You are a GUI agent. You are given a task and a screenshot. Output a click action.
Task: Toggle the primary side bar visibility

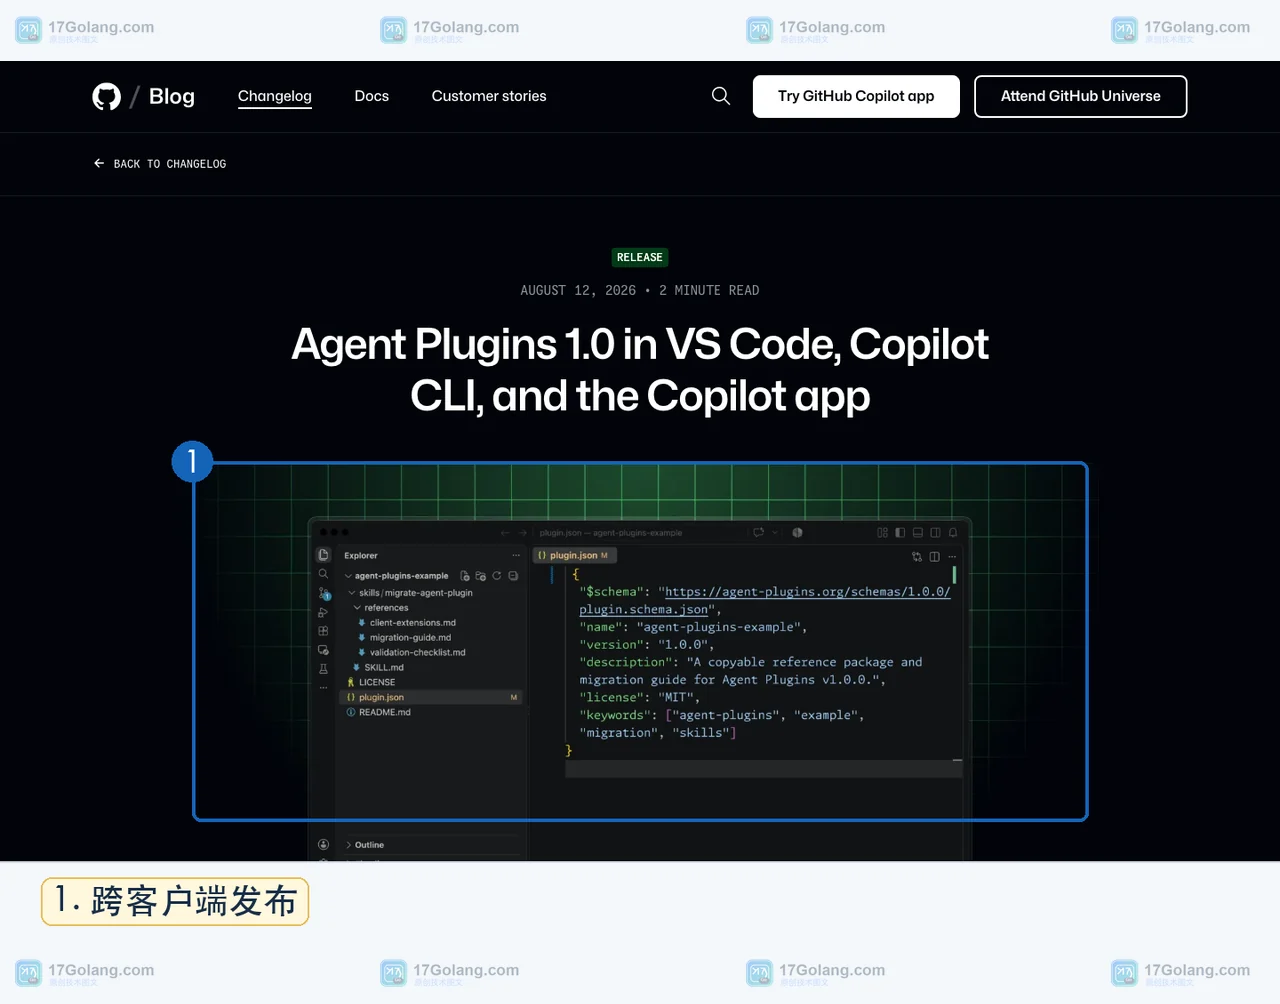point(900,533)
